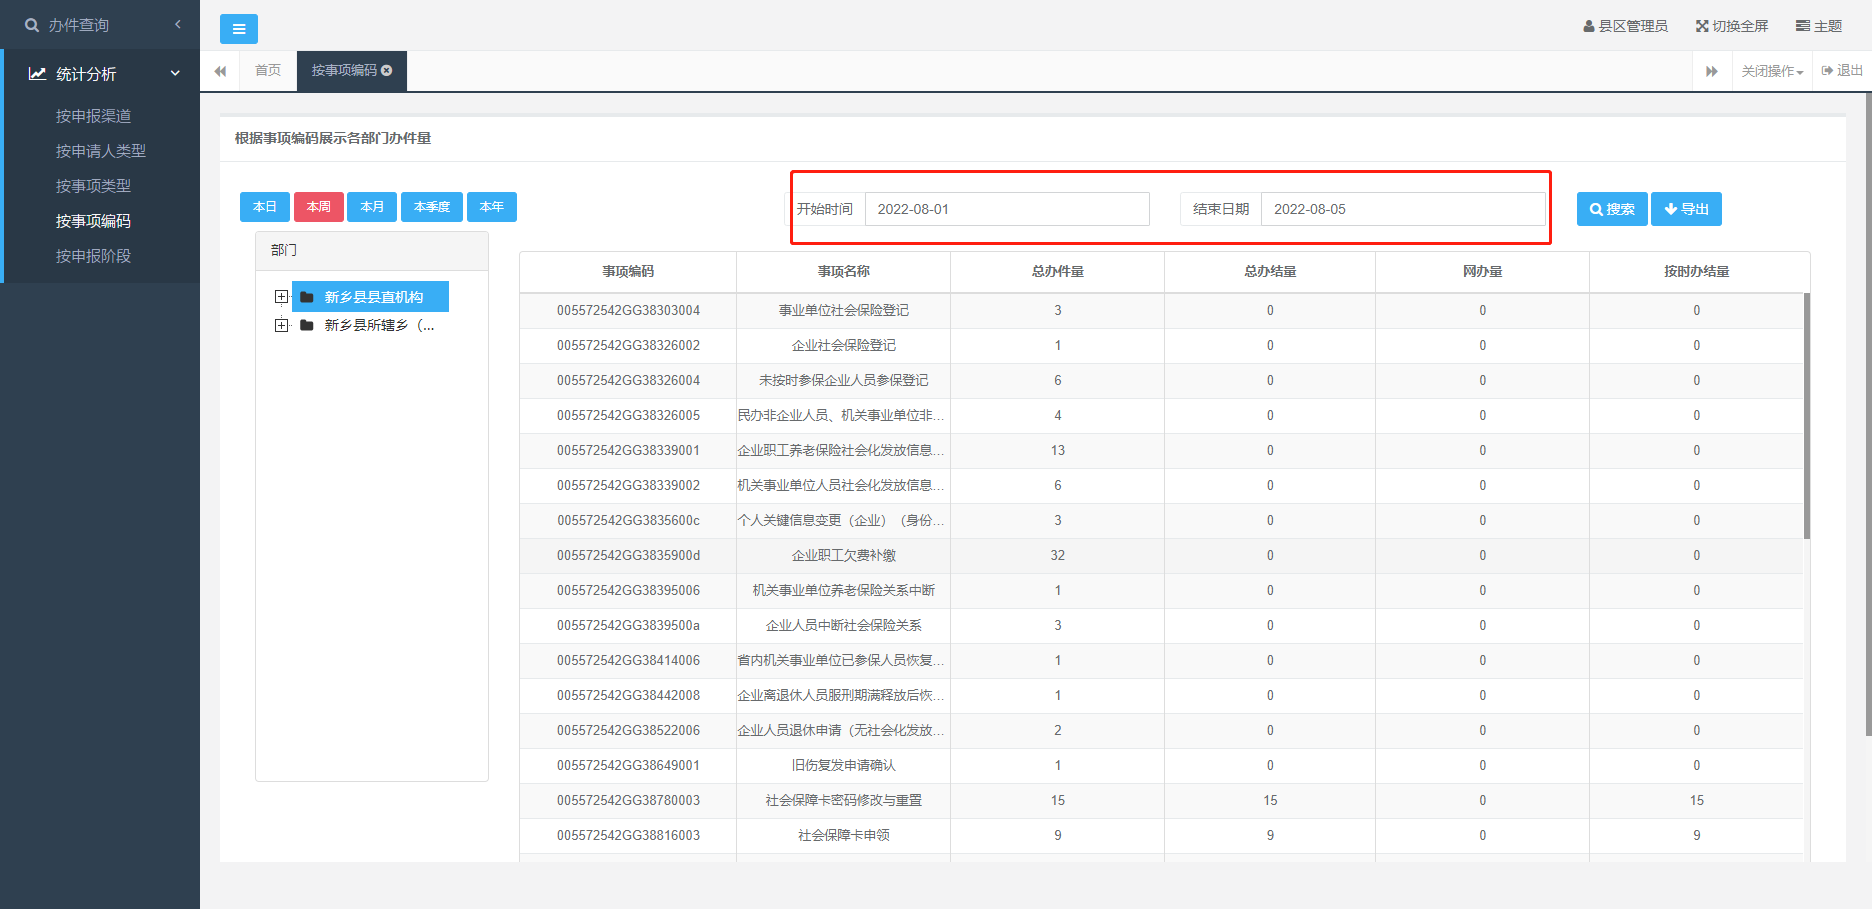This screenshot has height=909, width=1872.
Task: Switch to the 首页 tab
Action: coord(267,71)
